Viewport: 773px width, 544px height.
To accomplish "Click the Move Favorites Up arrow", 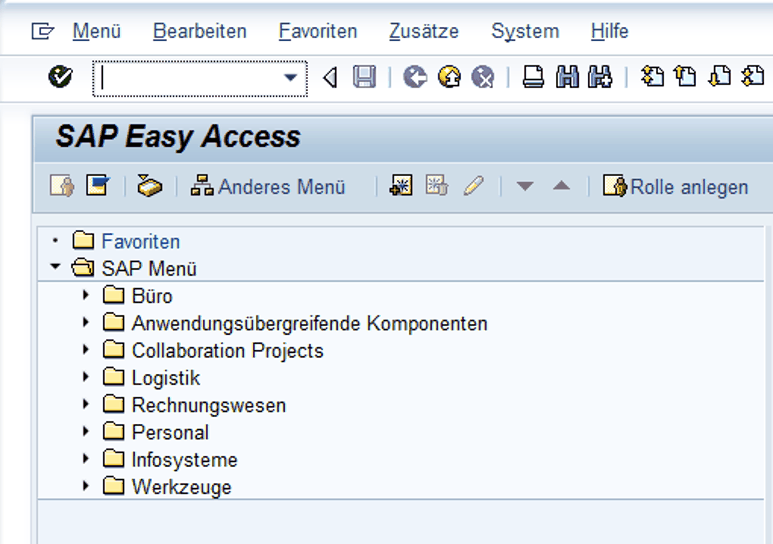I will pos(561,185).
